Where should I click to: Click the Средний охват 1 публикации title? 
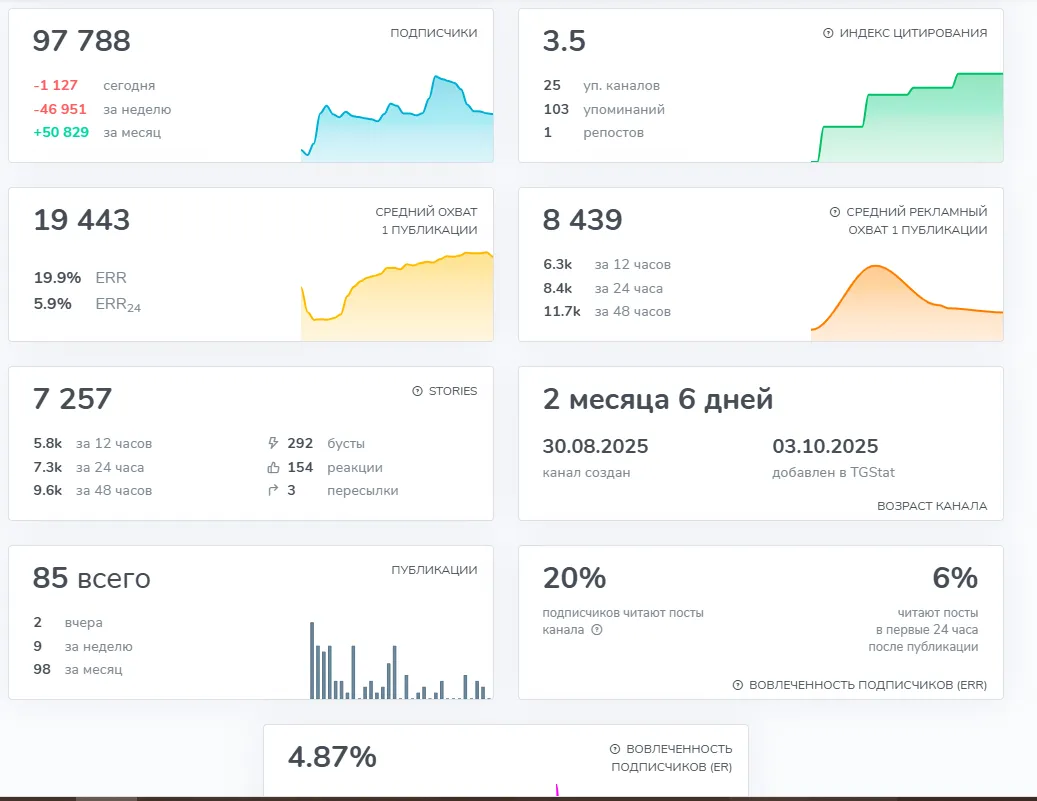pyautogui.click(x=427, y=221)
